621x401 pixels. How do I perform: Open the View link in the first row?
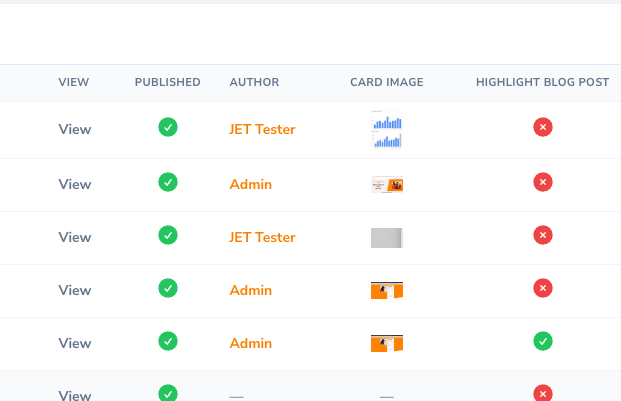pos(75,129)
